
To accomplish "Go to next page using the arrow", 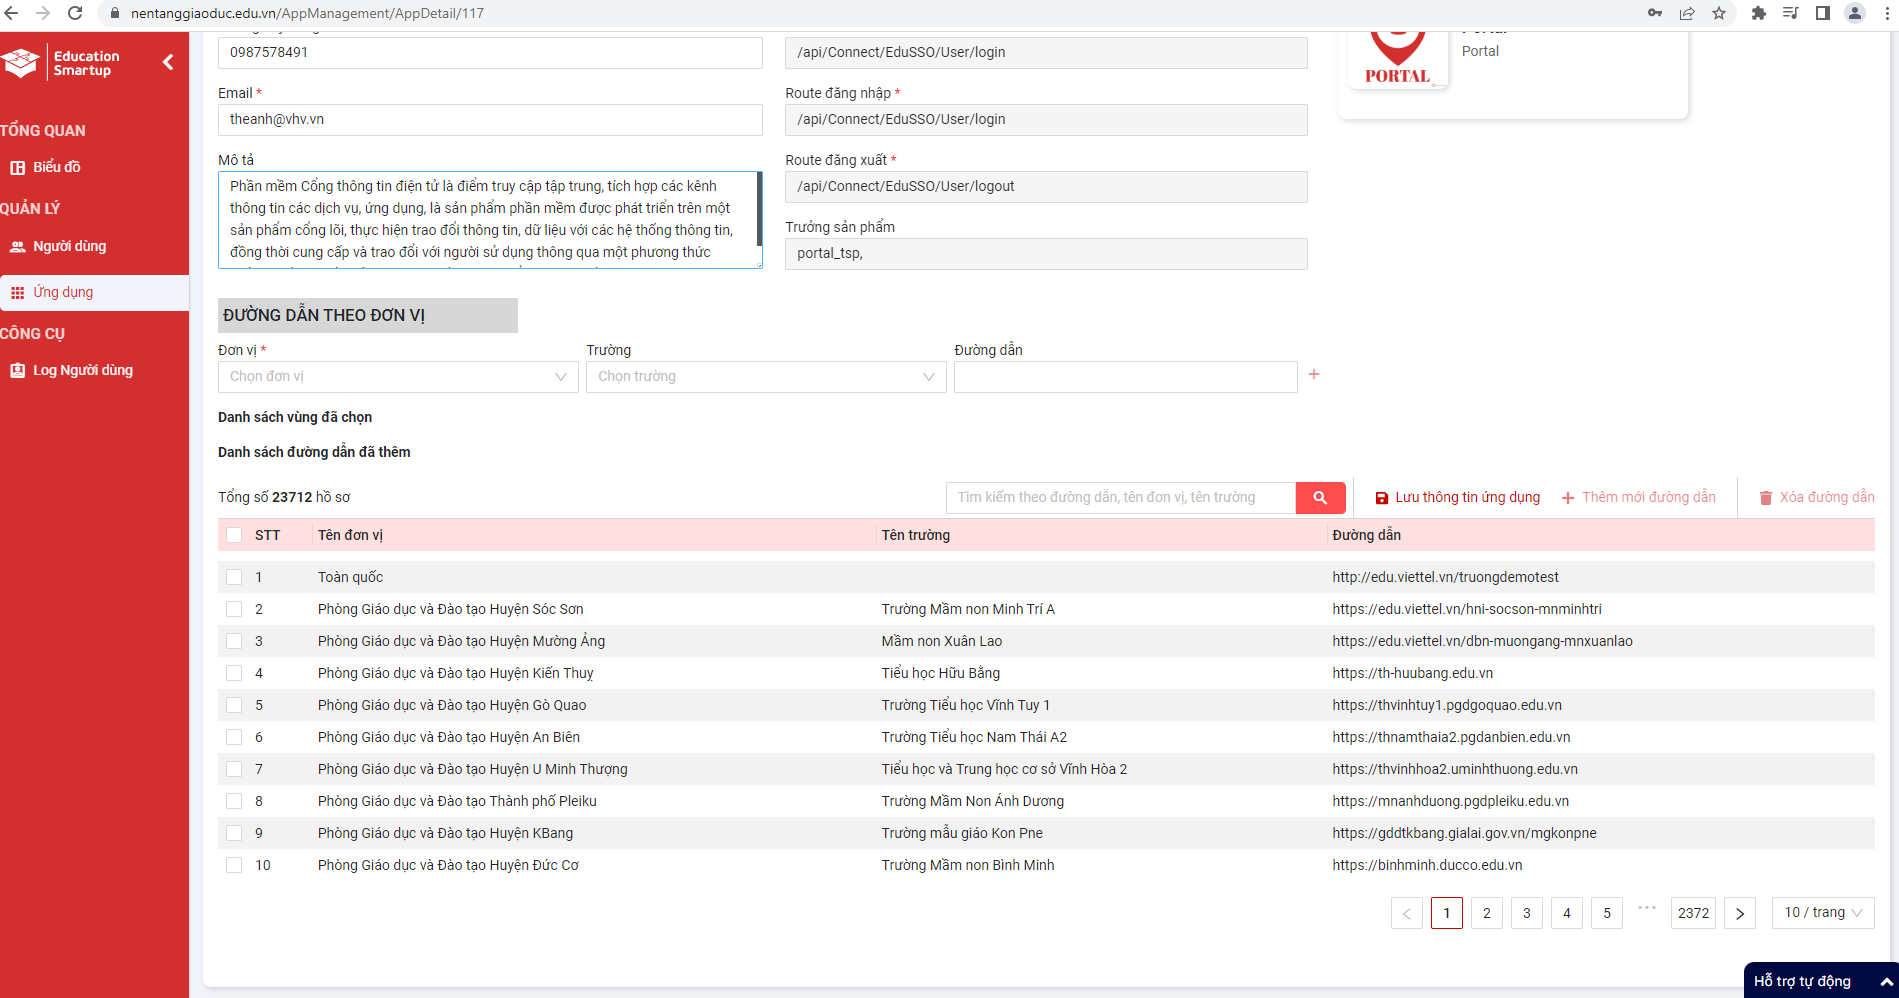I will click(x=1740, y=913).
